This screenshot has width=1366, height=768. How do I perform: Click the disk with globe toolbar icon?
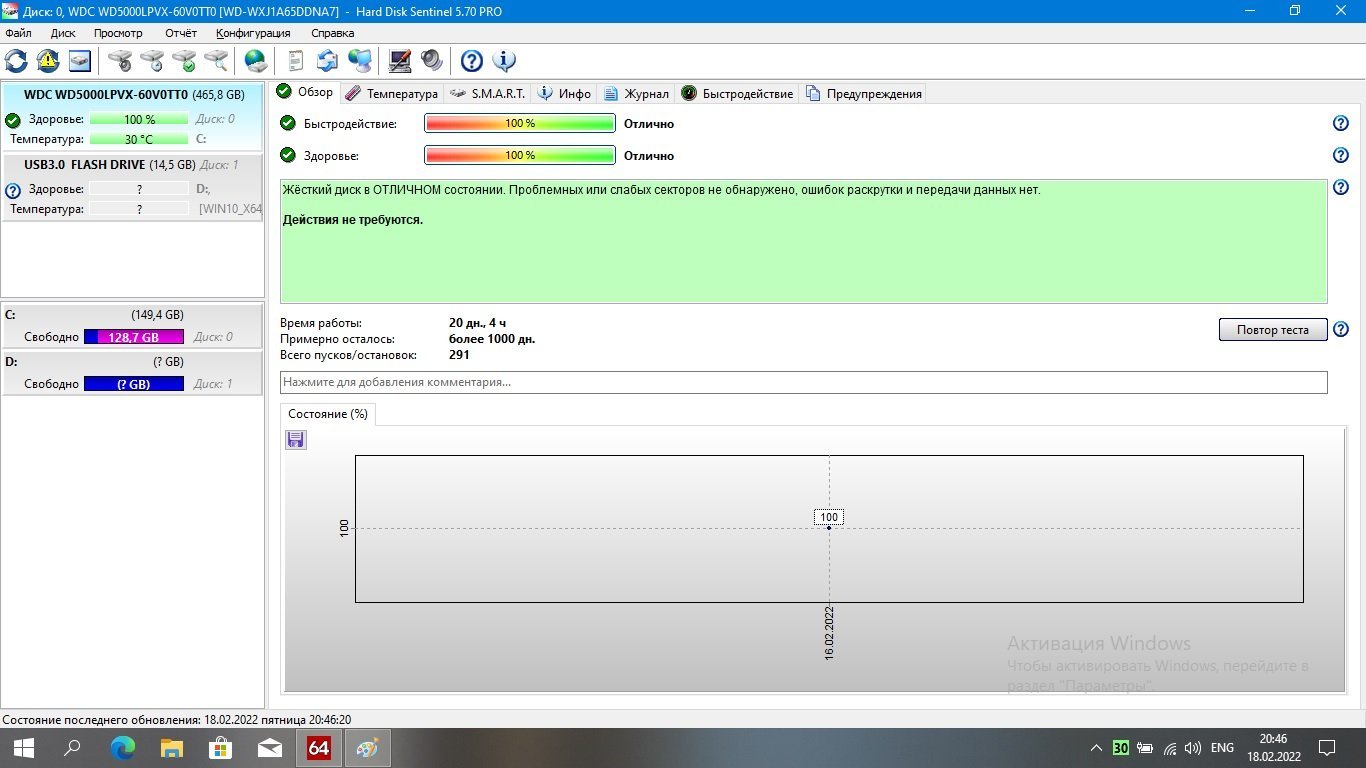point(256,61)
